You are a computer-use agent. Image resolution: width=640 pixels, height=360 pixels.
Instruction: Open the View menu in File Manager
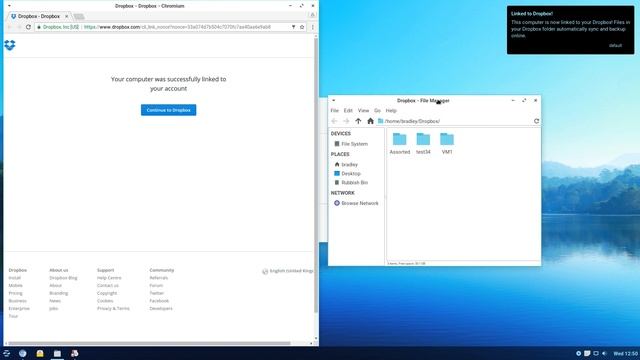363,111
